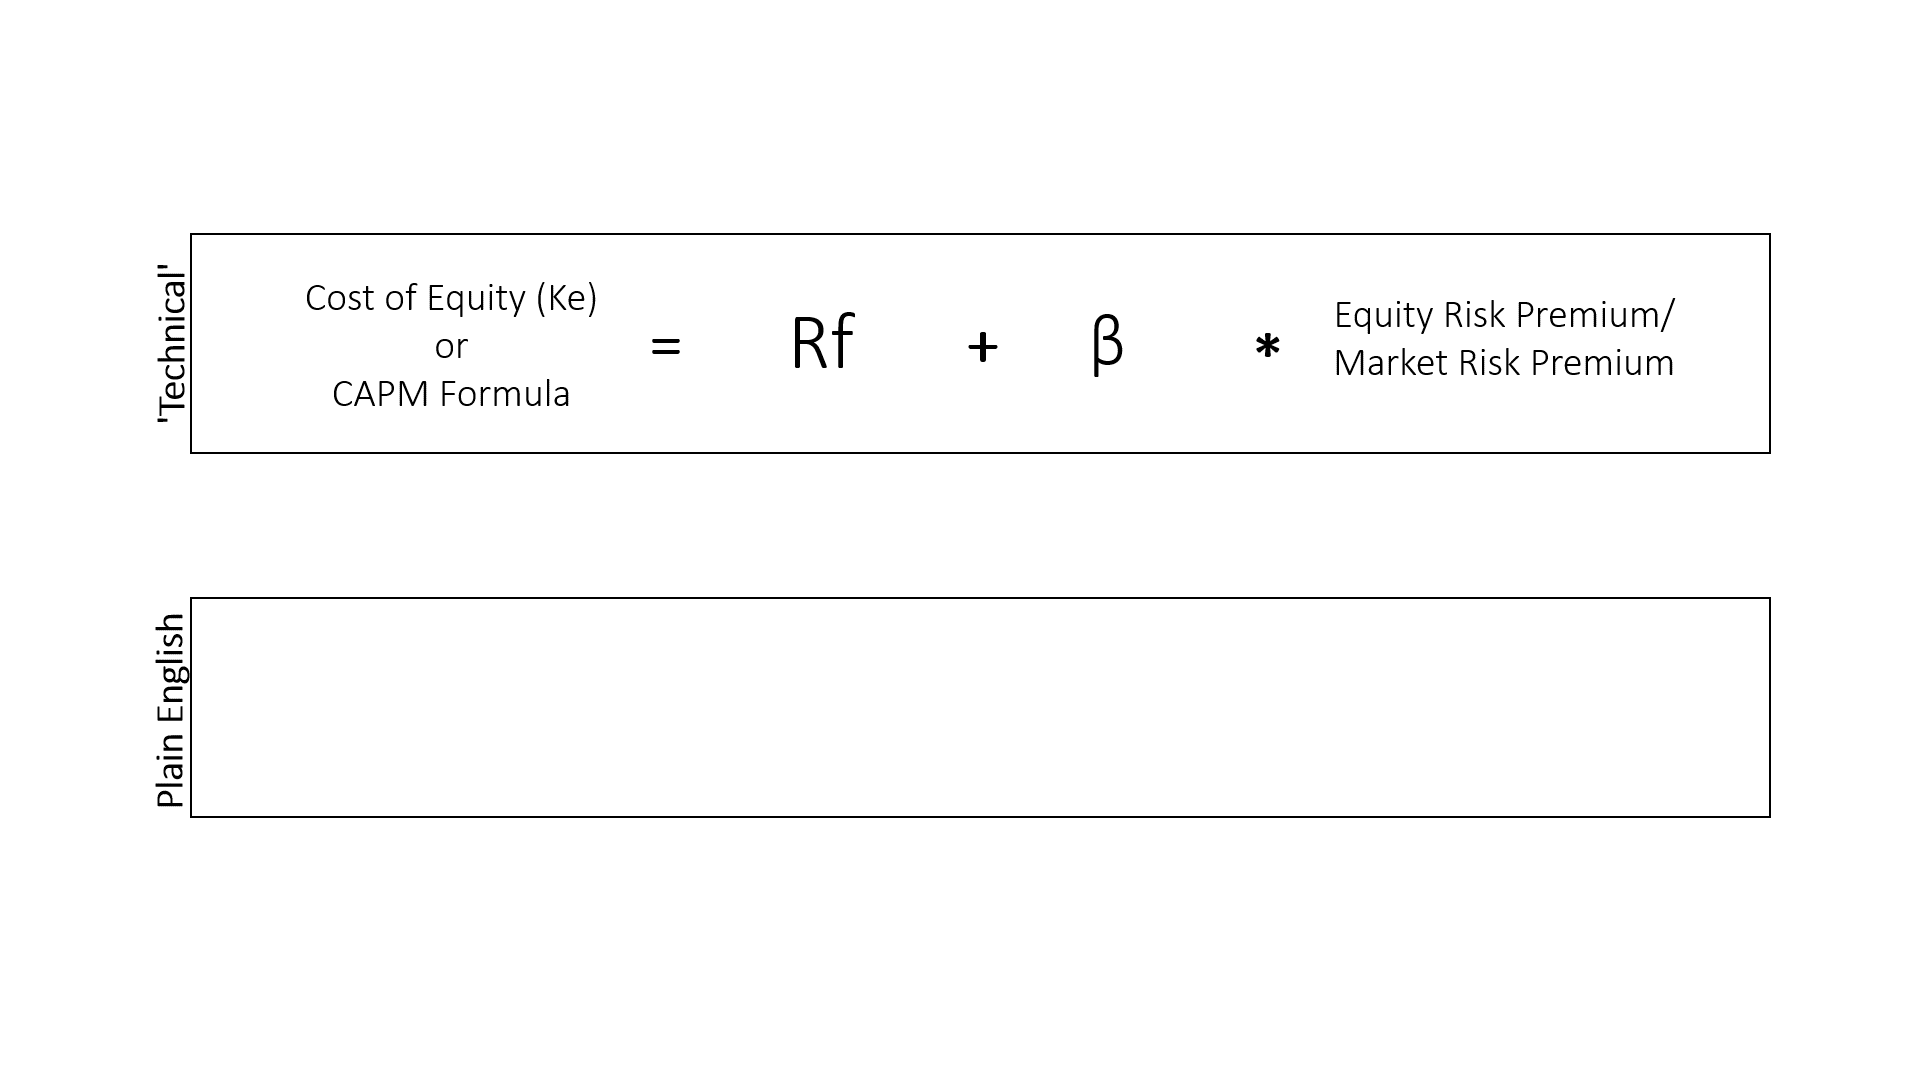Select the beta symbol β
This screenshot has width=1920, height=1080.
1107,343
